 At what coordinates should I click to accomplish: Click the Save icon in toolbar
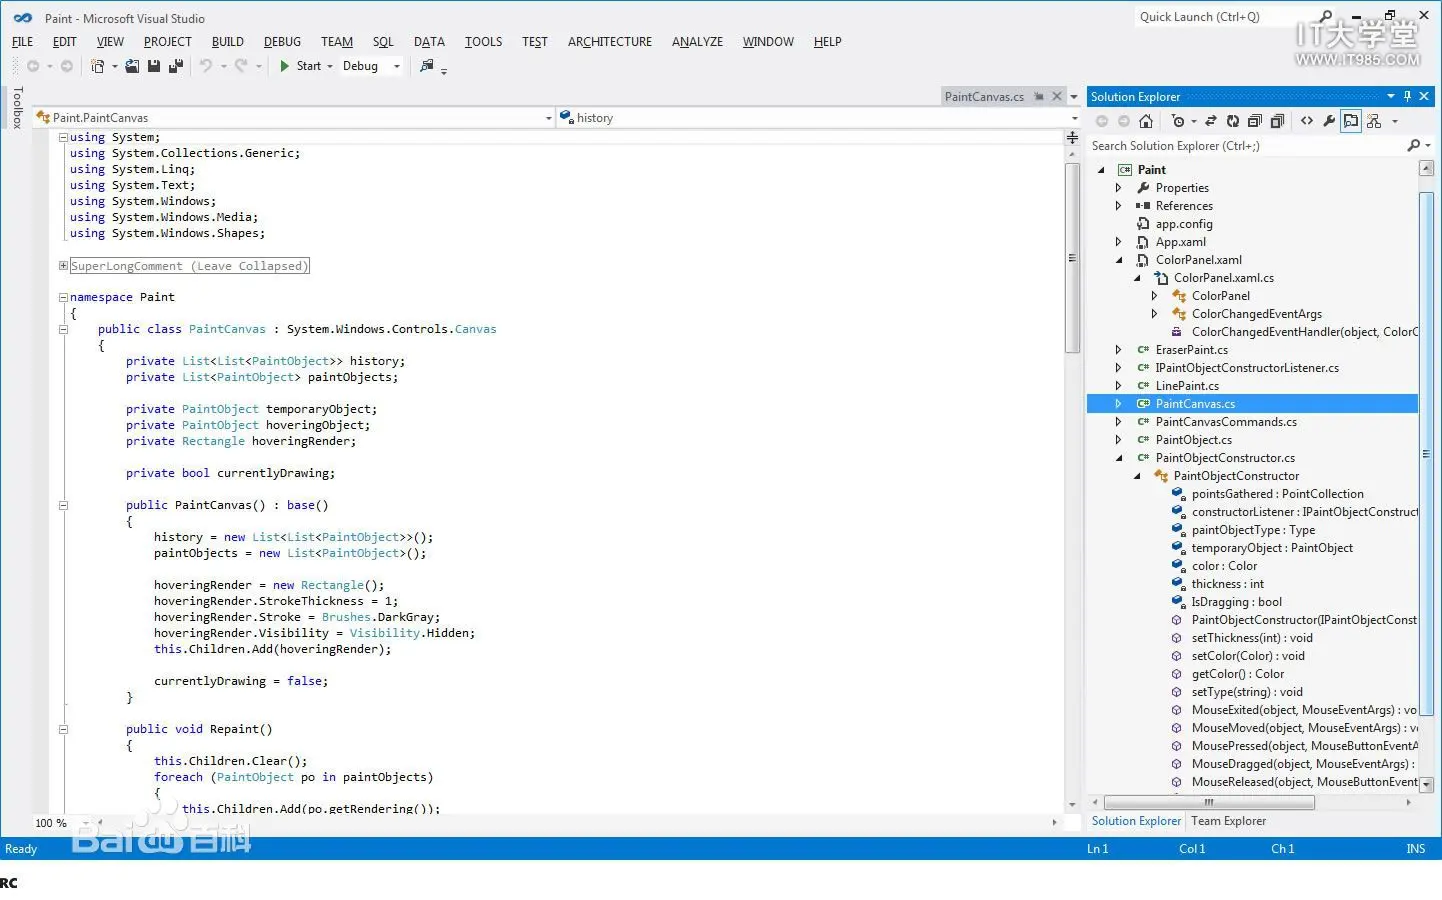(x=154, y=66)
